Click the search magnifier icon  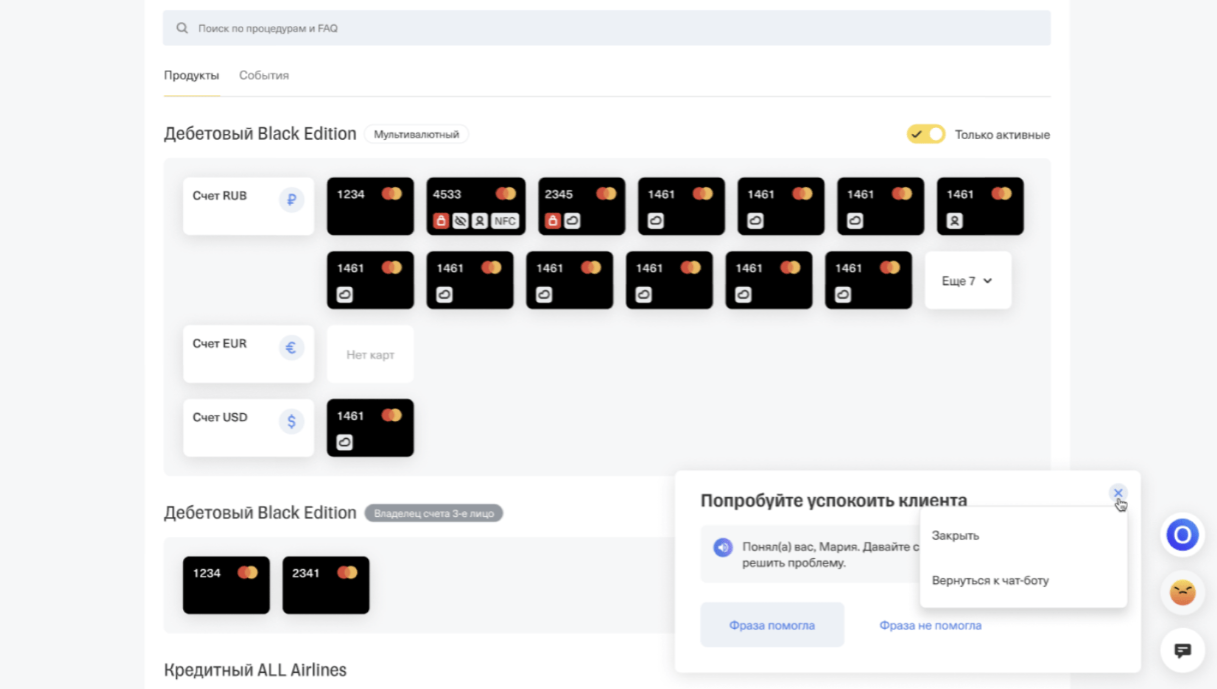182,29
